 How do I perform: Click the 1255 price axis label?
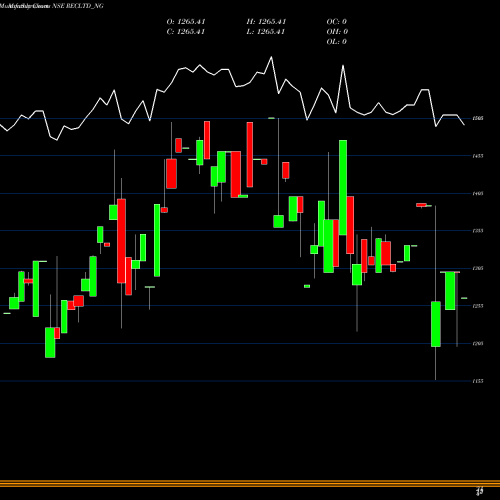(x=478, y=306)
